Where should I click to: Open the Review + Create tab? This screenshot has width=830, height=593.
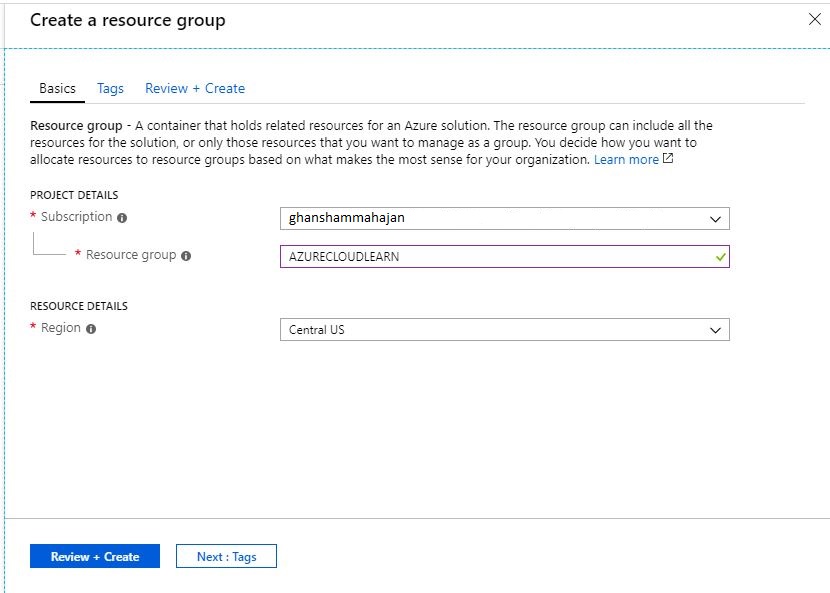point(194,88)
